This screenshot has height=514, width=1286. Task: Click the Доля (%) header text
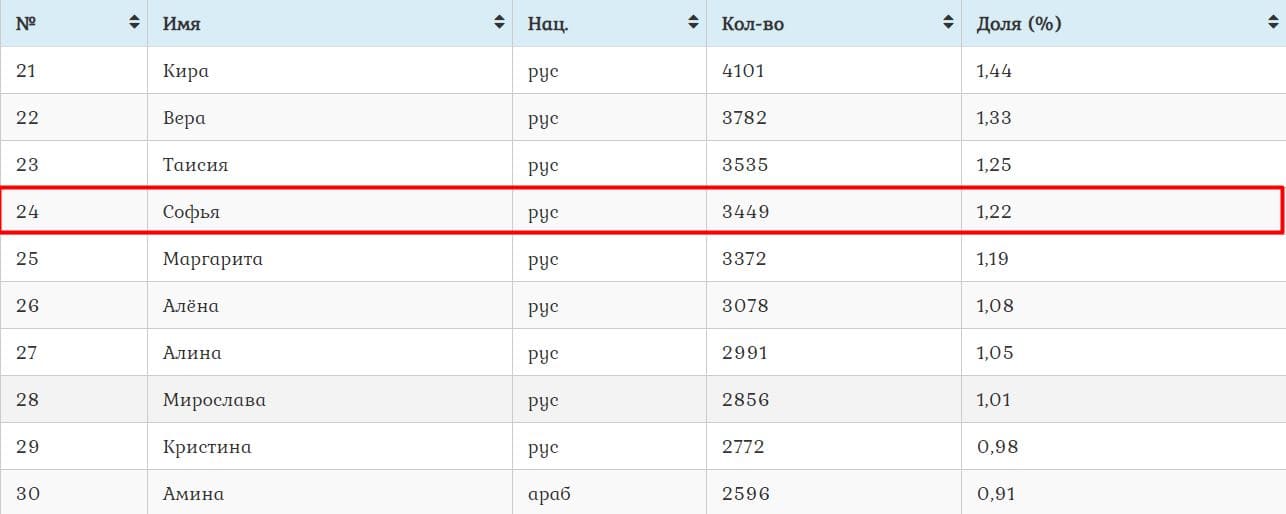click(x=1018, y=24)
